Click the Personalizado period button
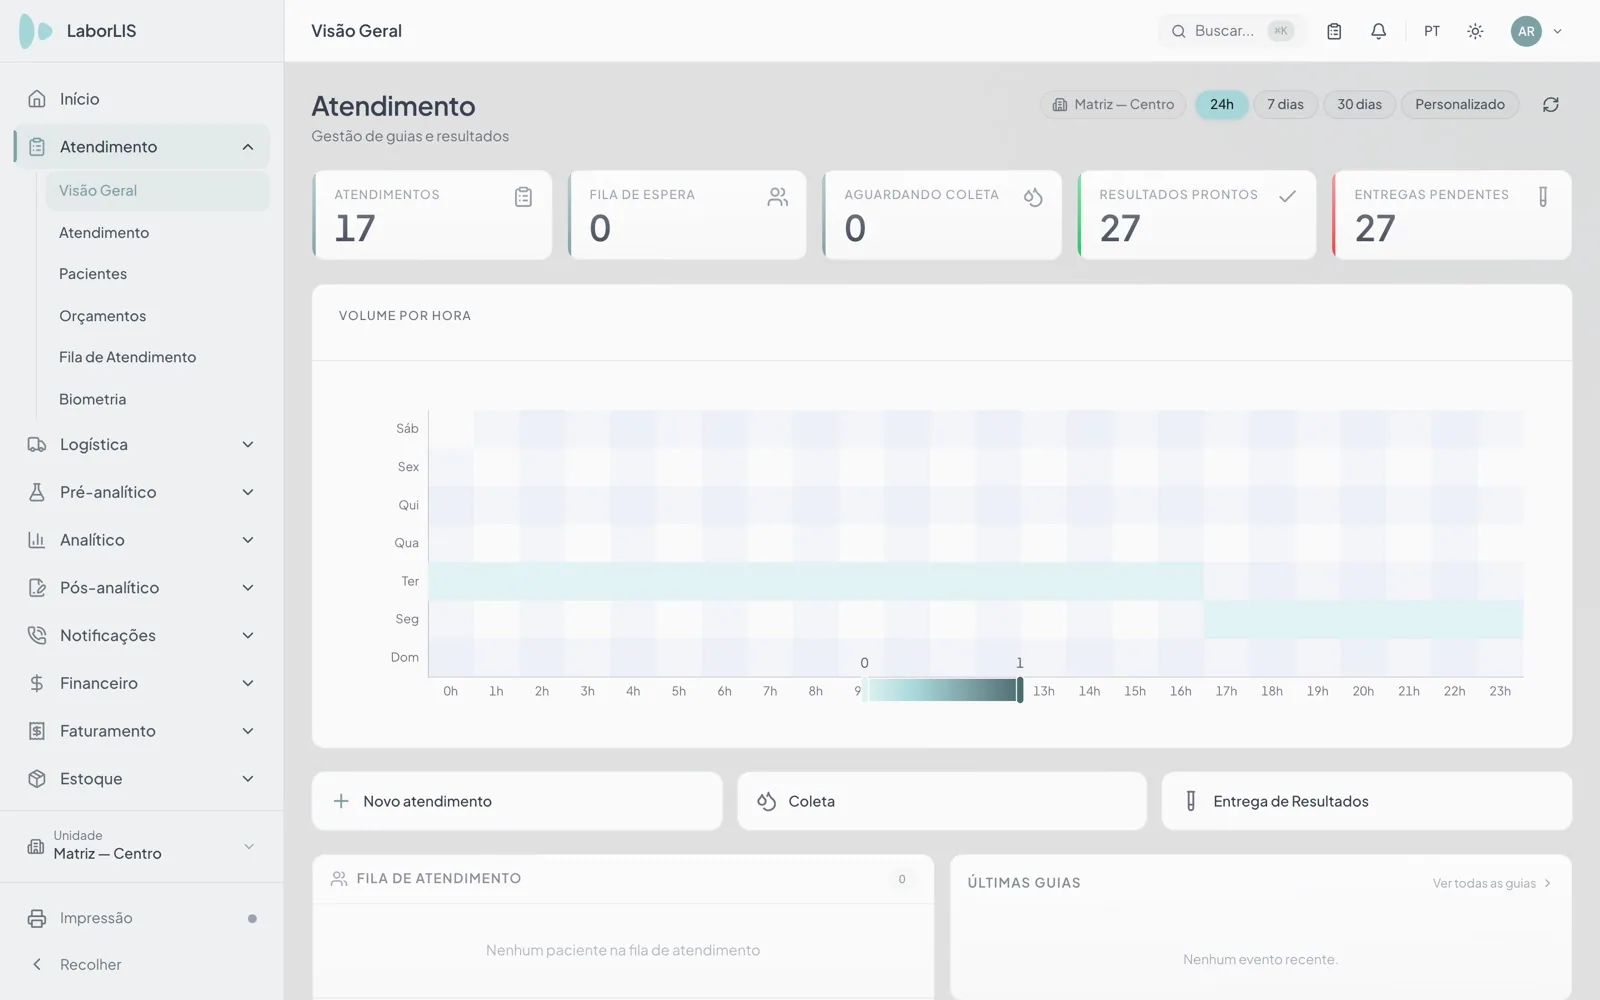Screen dimensions: 1600x1000 click(1460, 104)
